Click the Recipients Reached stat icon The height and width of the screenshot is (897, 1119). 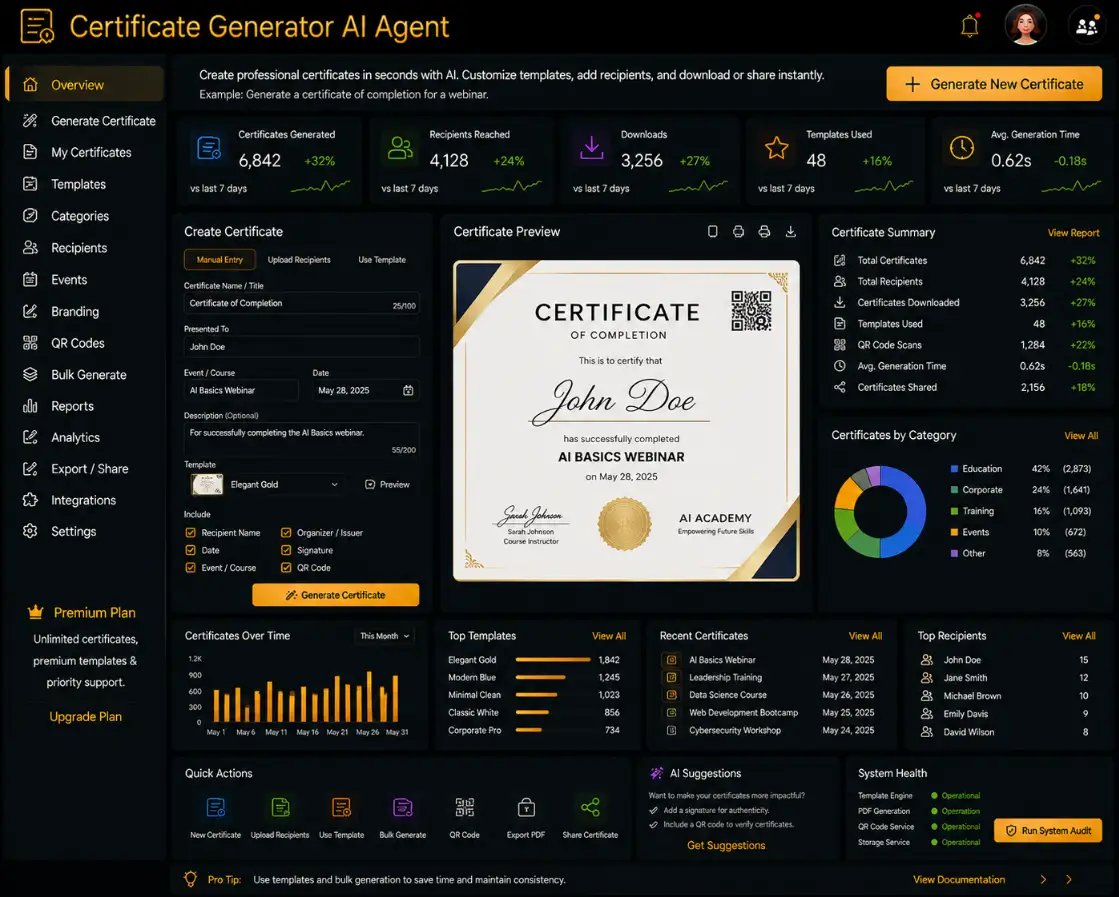[x=400, y=148]
